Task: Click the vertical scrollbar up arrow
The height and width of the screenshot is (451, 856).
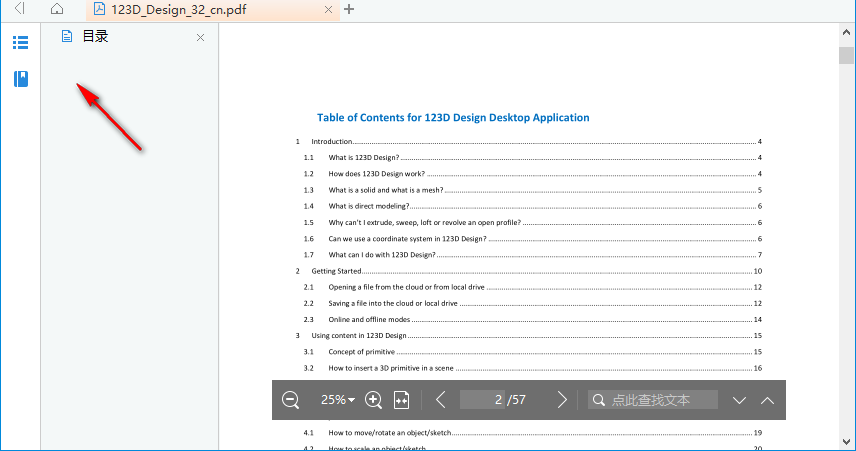Action: coord(846,32)
